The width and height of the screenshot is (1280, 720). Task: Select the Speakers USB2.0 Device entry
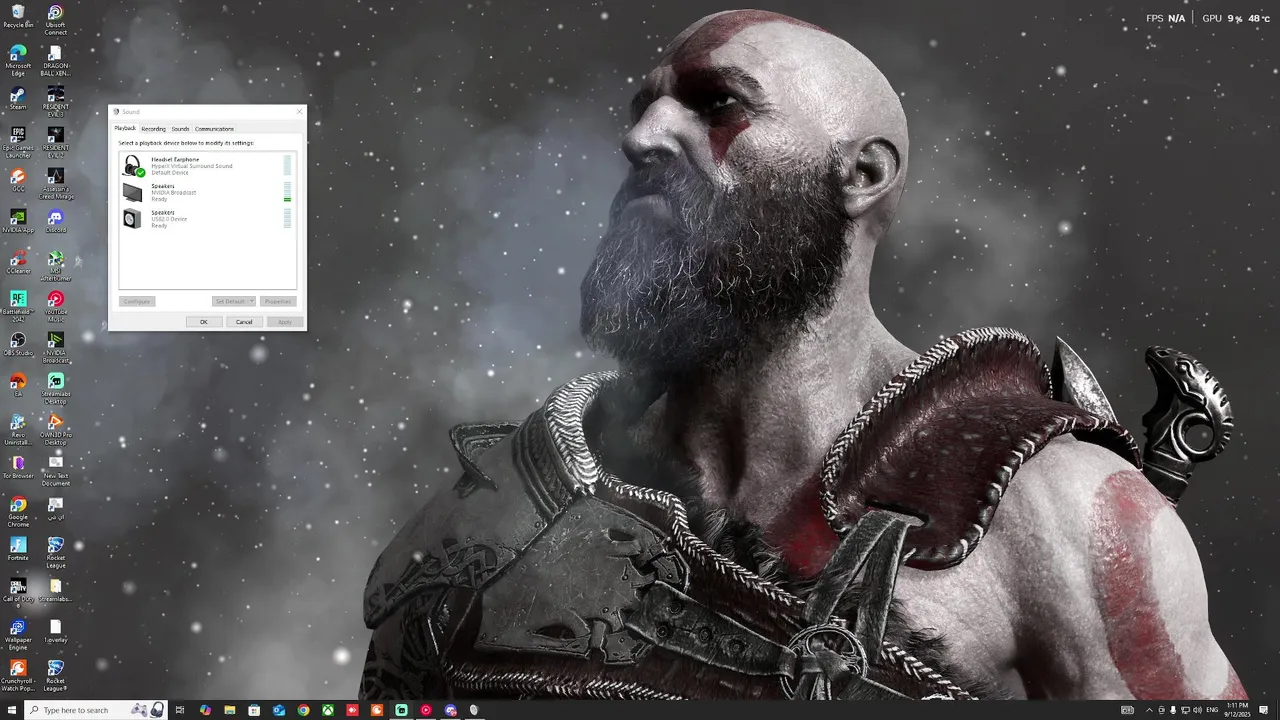point(207,219)
